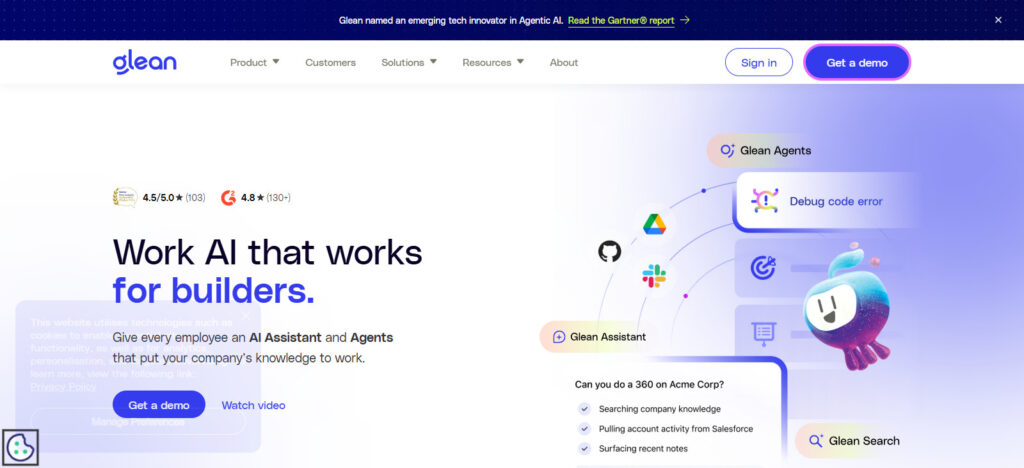Click the 'Glean named an emerging tech innovator' text
This screenshot has width=1024, height=468.
click(x=451, y=20)
